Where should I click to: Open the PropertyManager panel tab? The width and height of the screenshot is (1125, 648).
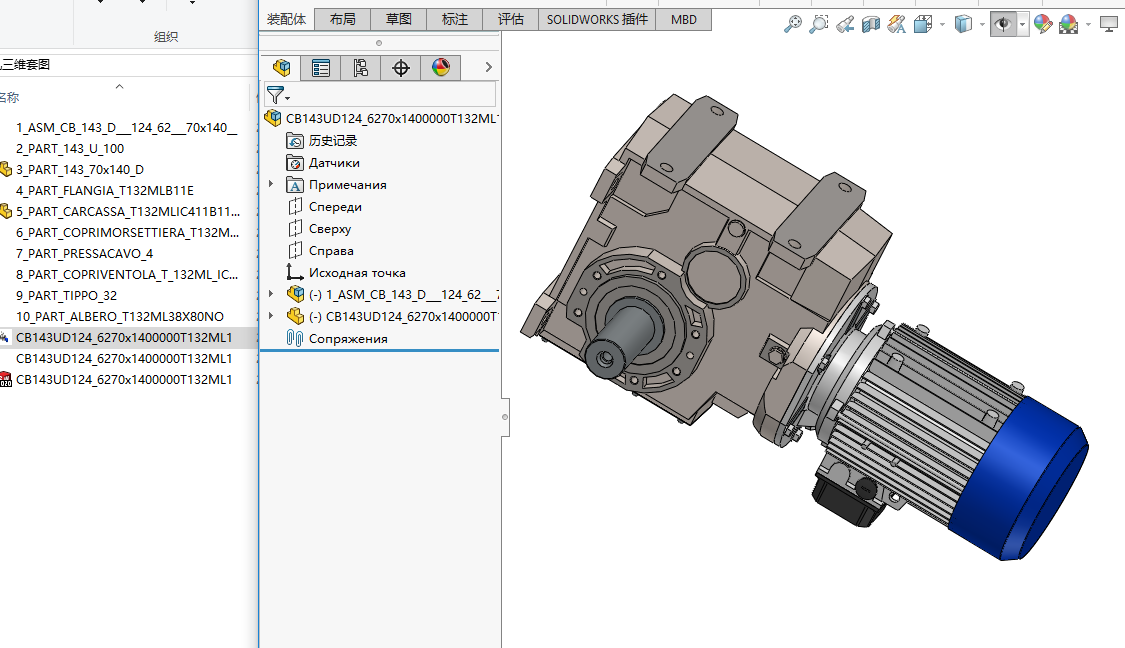(320, 68)
